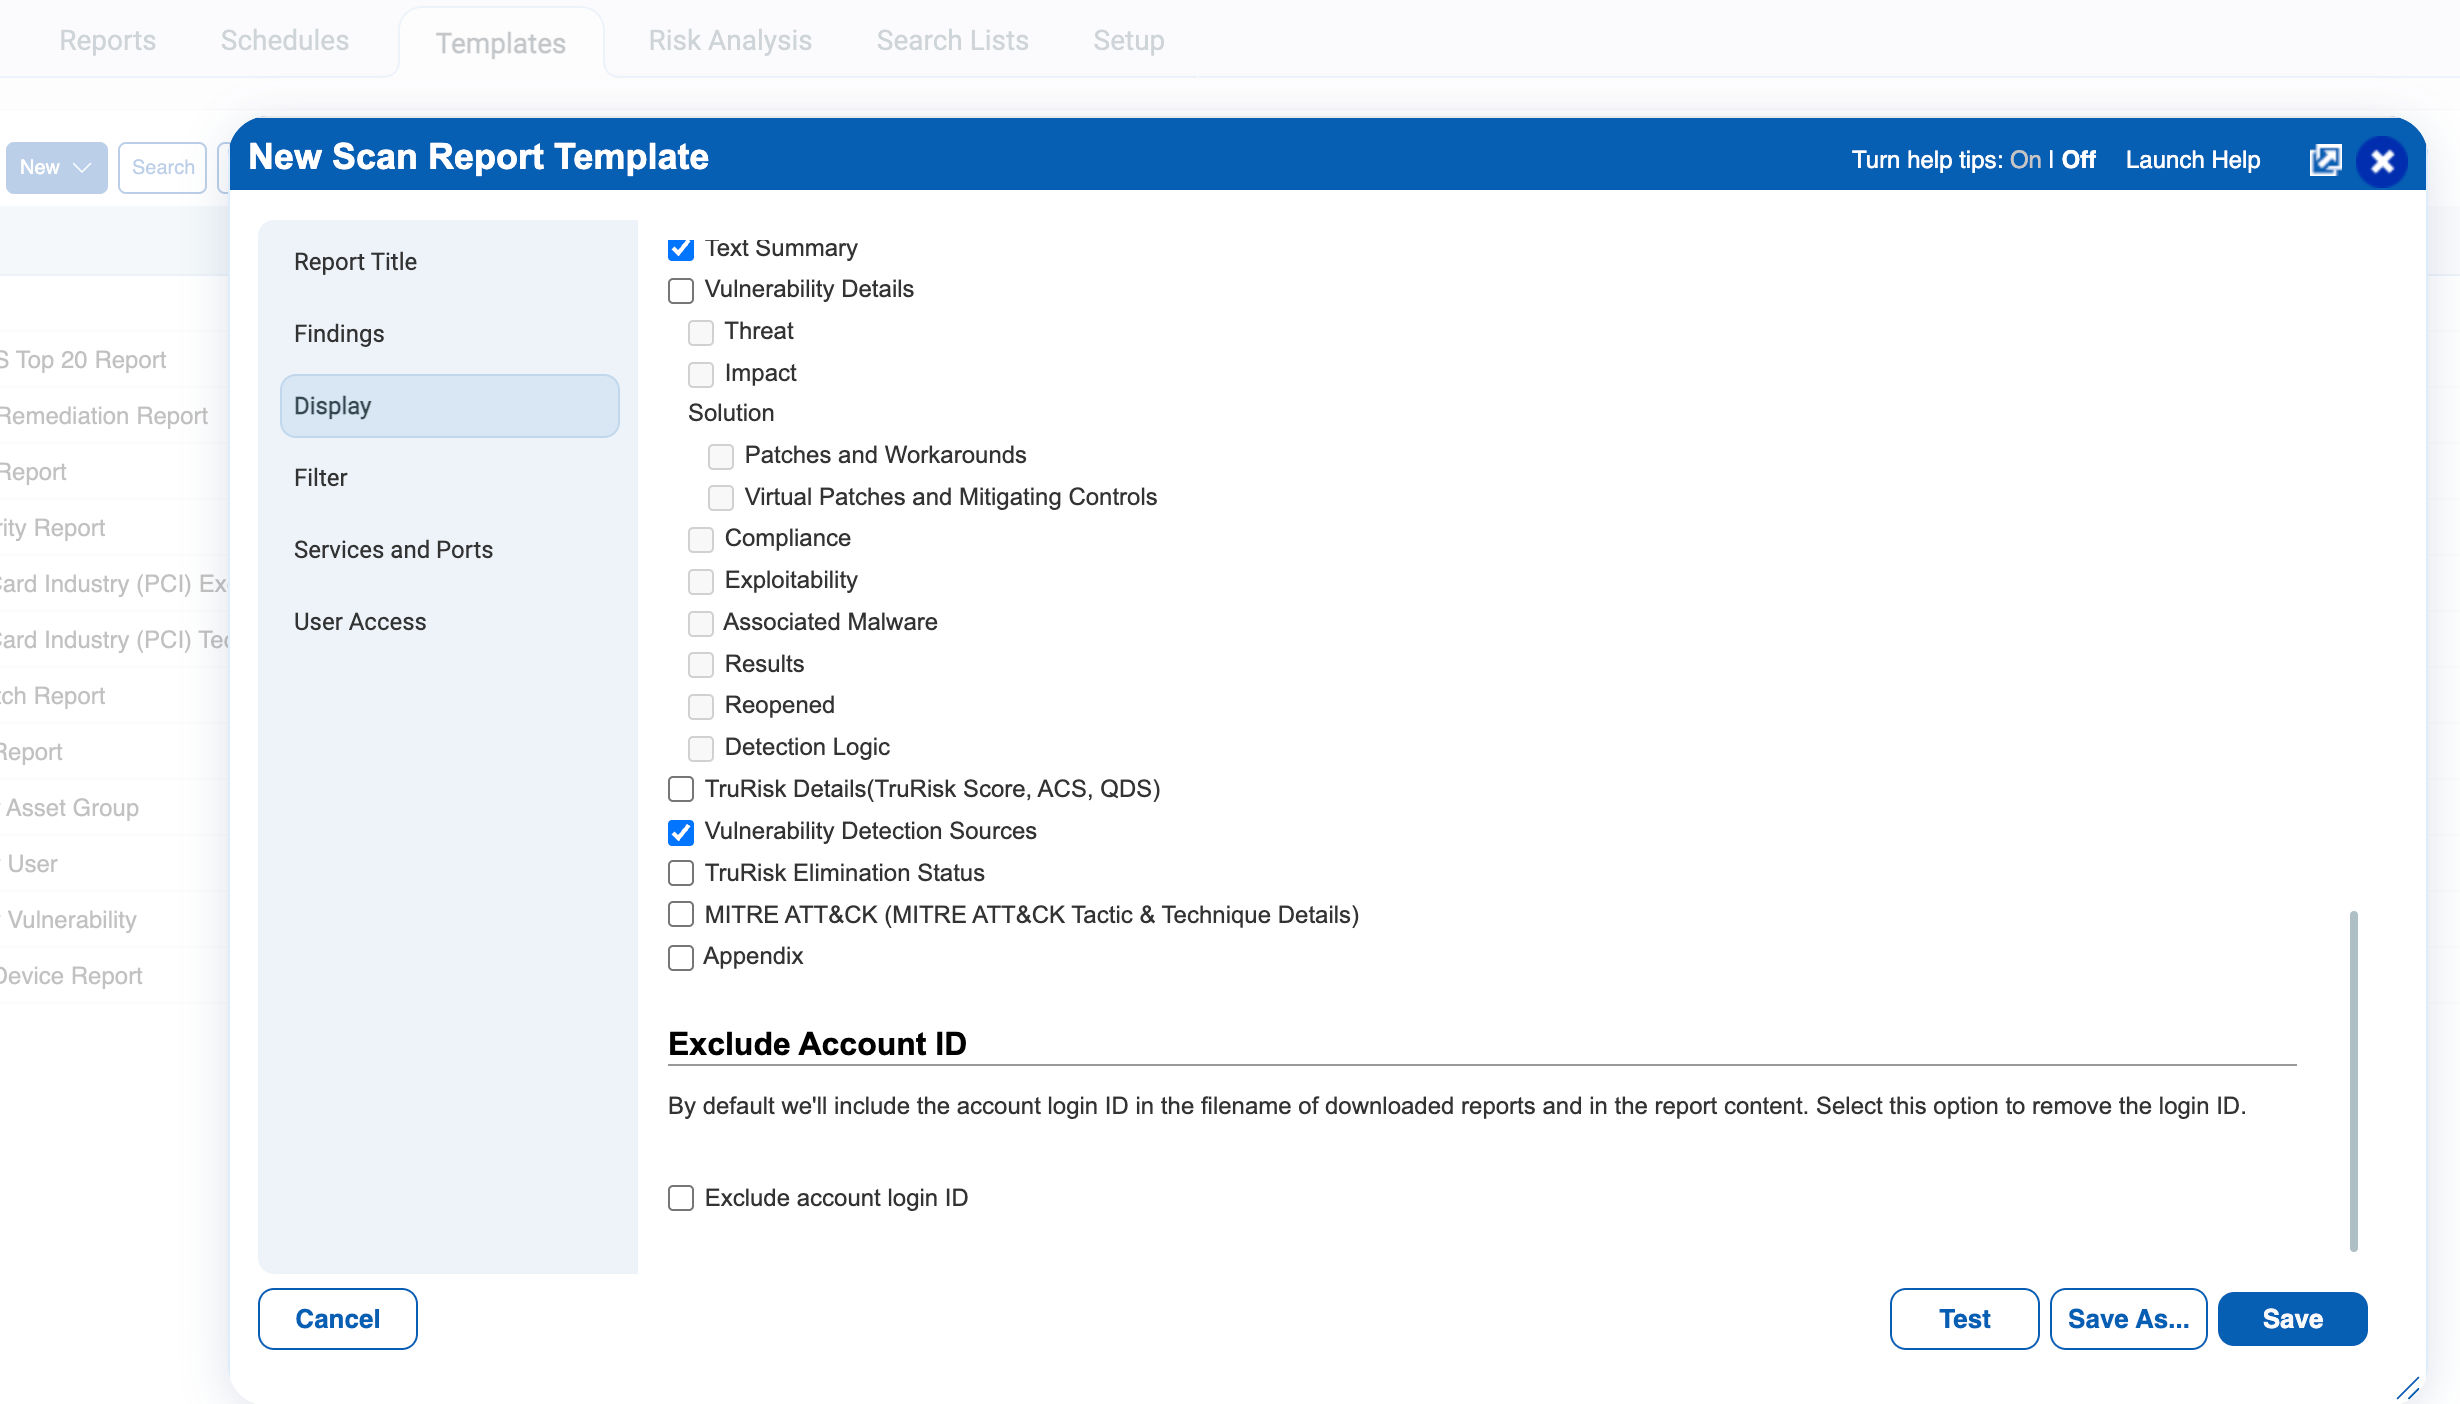Select the Vulnerability row in background list
Screen dimensions: 2460x1404
coord(115,920)
